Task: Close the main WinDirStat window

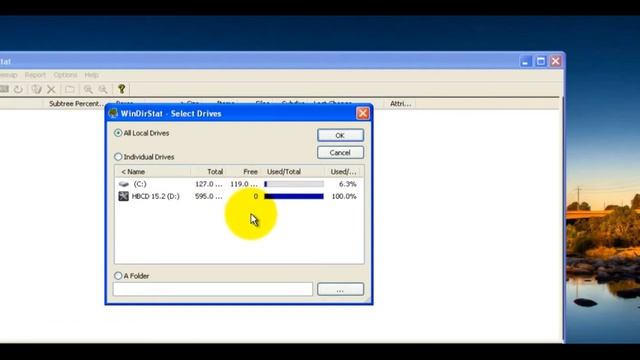Action: point(556,62)
